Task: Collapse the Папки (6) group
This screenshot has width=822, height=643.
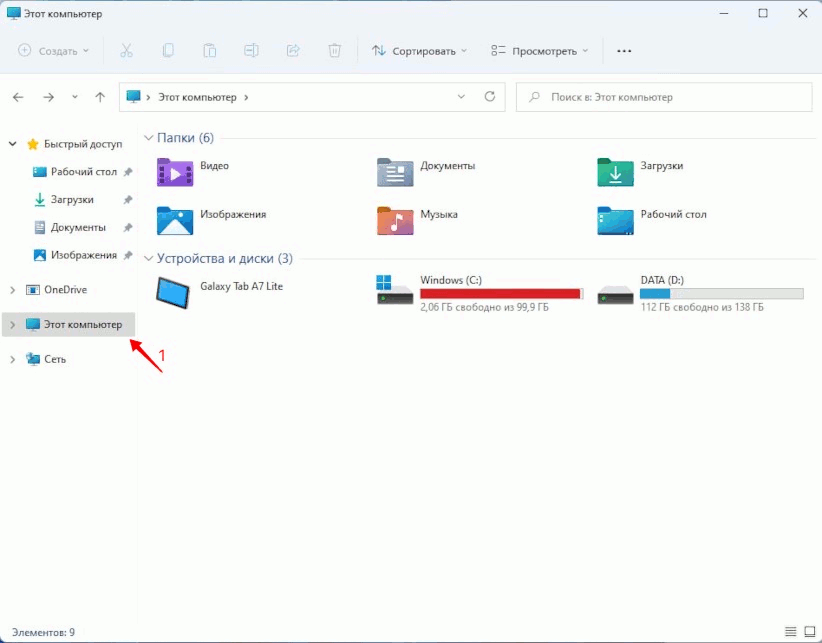Action: 149,138
